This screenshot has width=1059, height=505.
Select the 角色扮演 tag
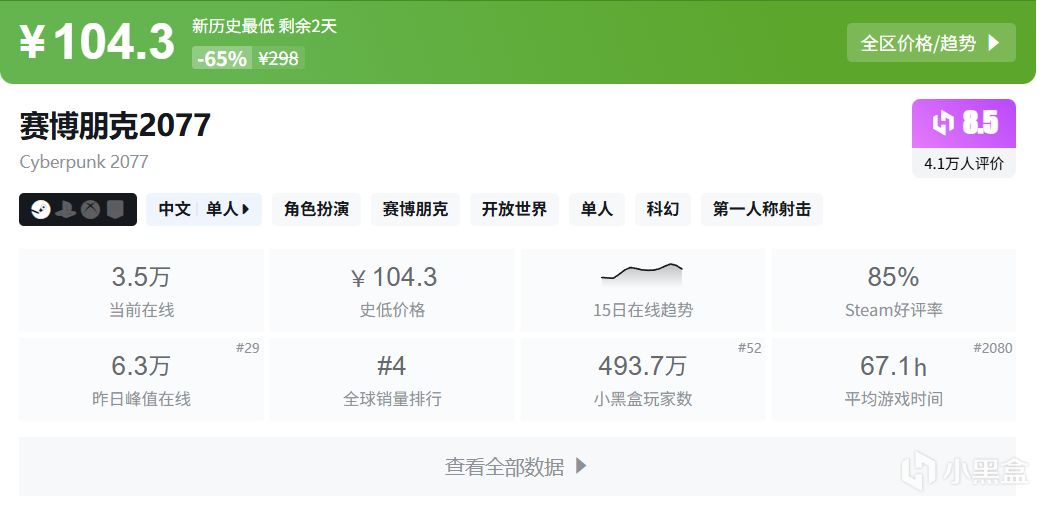[x=316, y=209]
